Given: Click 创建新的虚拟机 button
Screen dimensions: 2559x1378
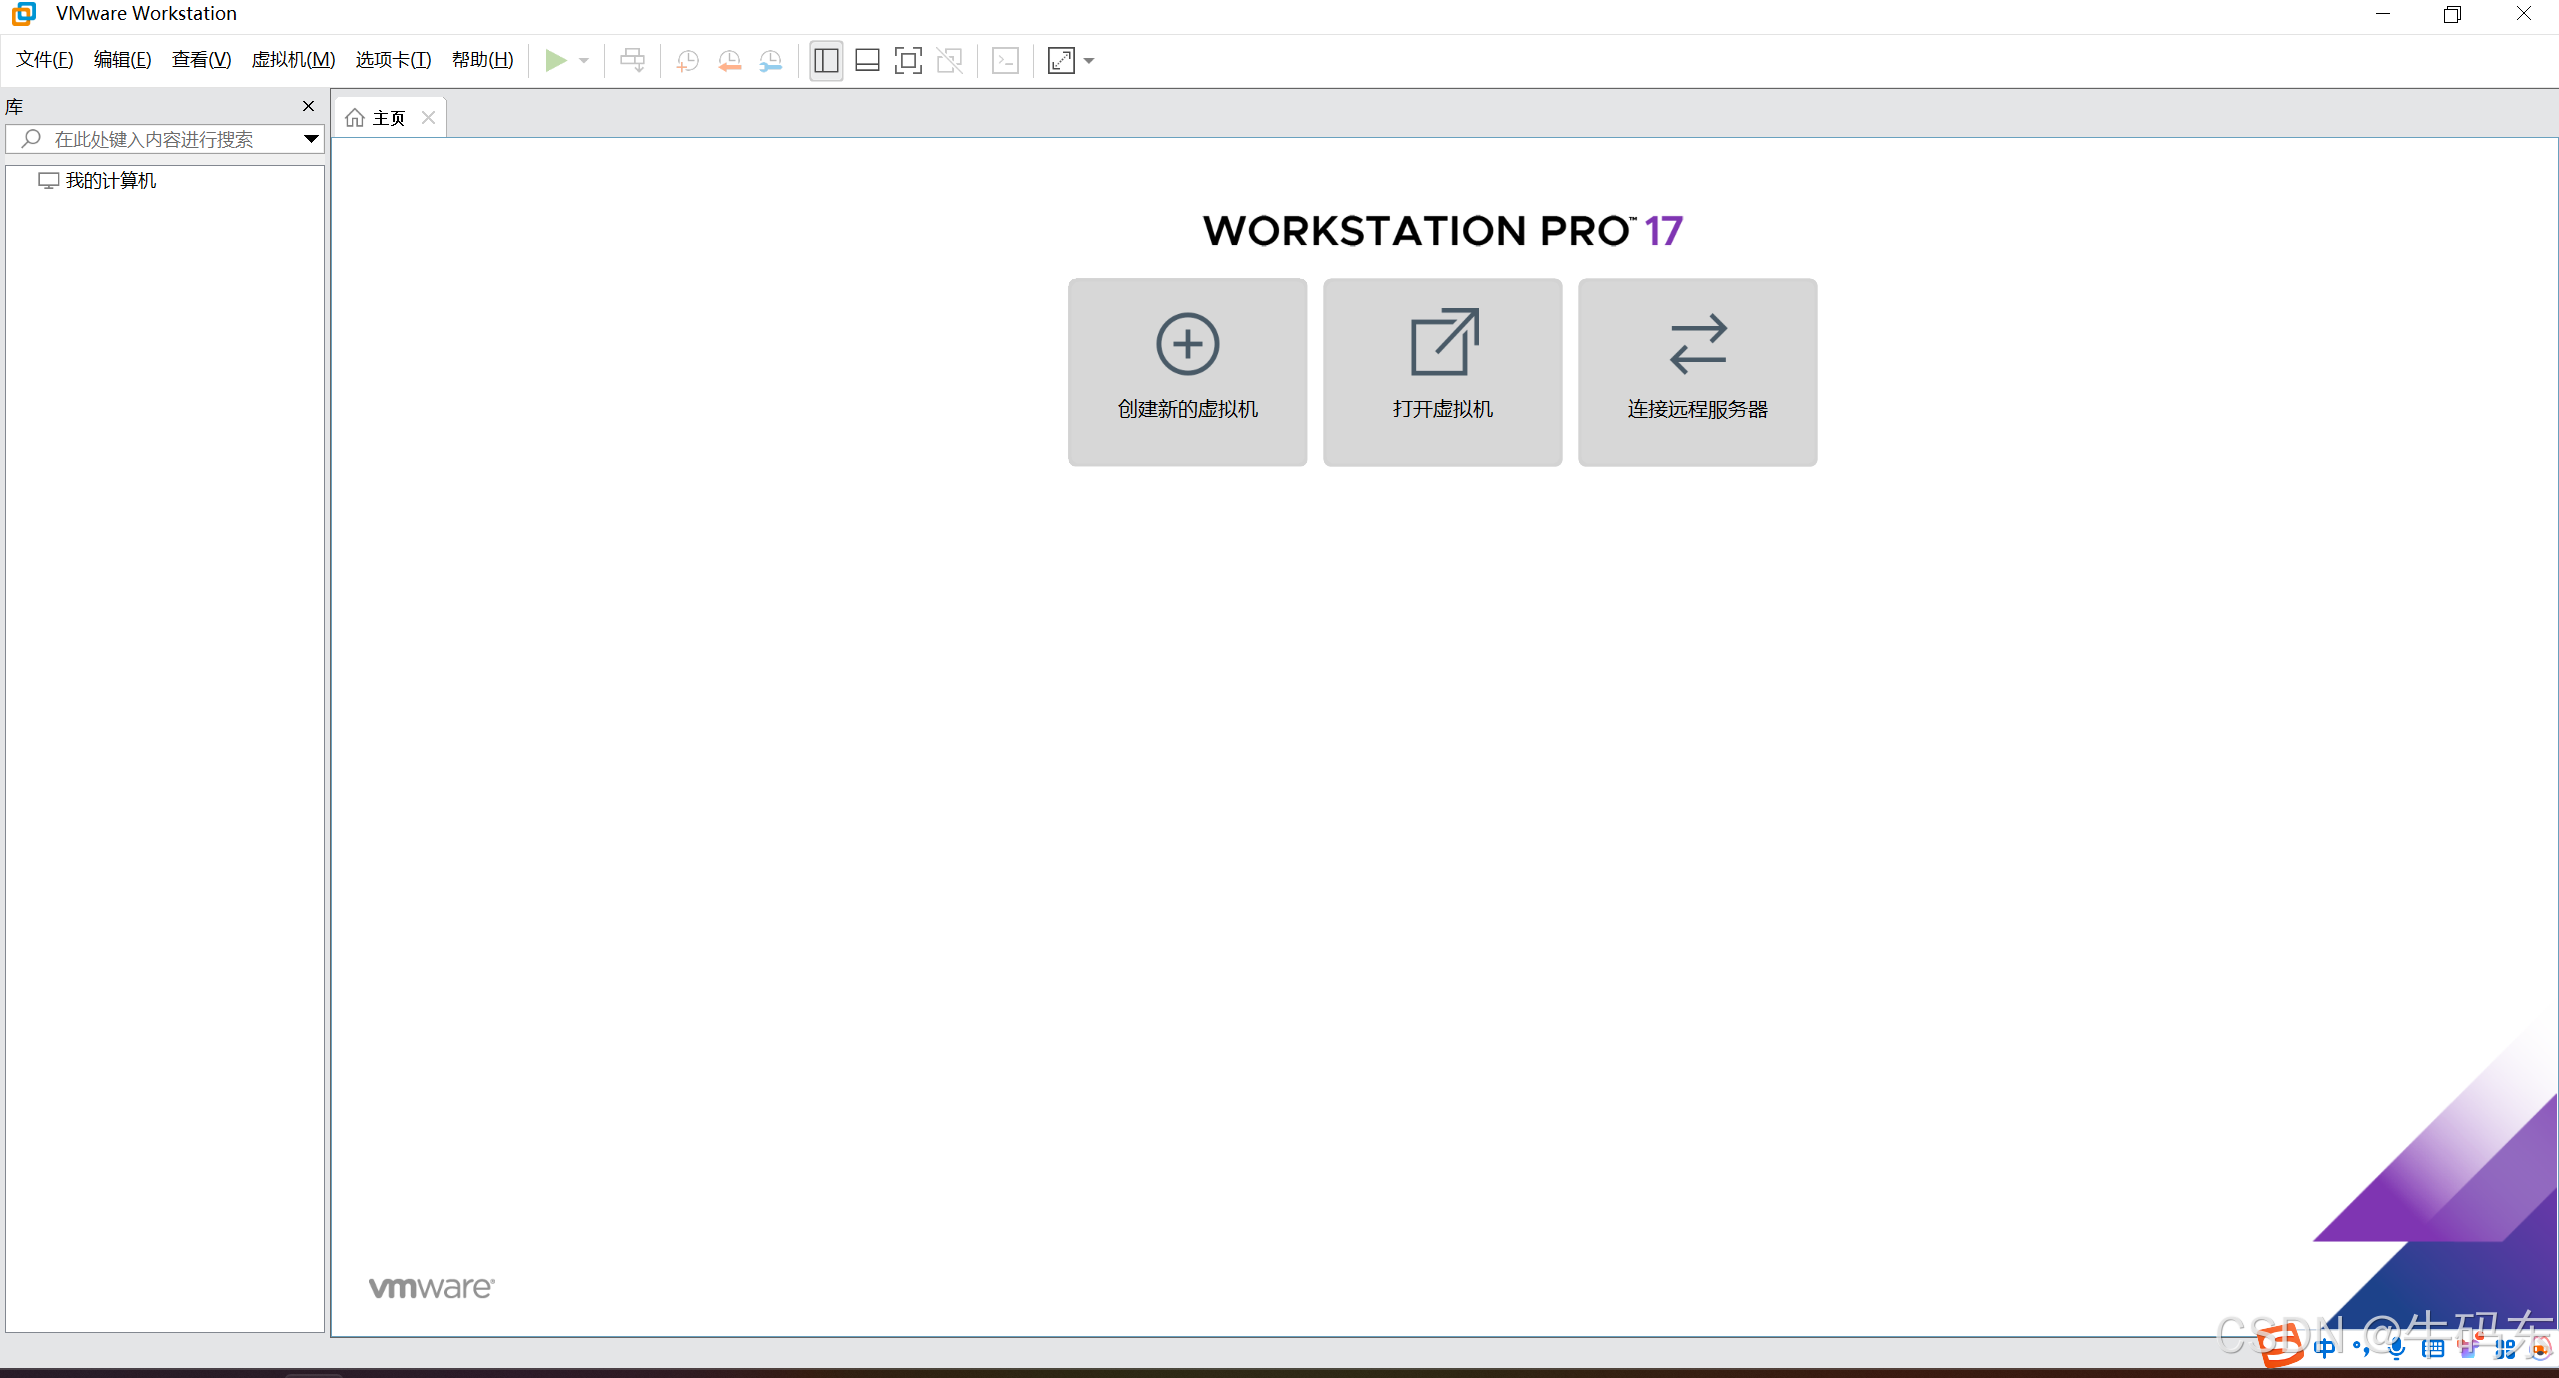Looking at the screenshot, I should click(x=1187, y=372).
